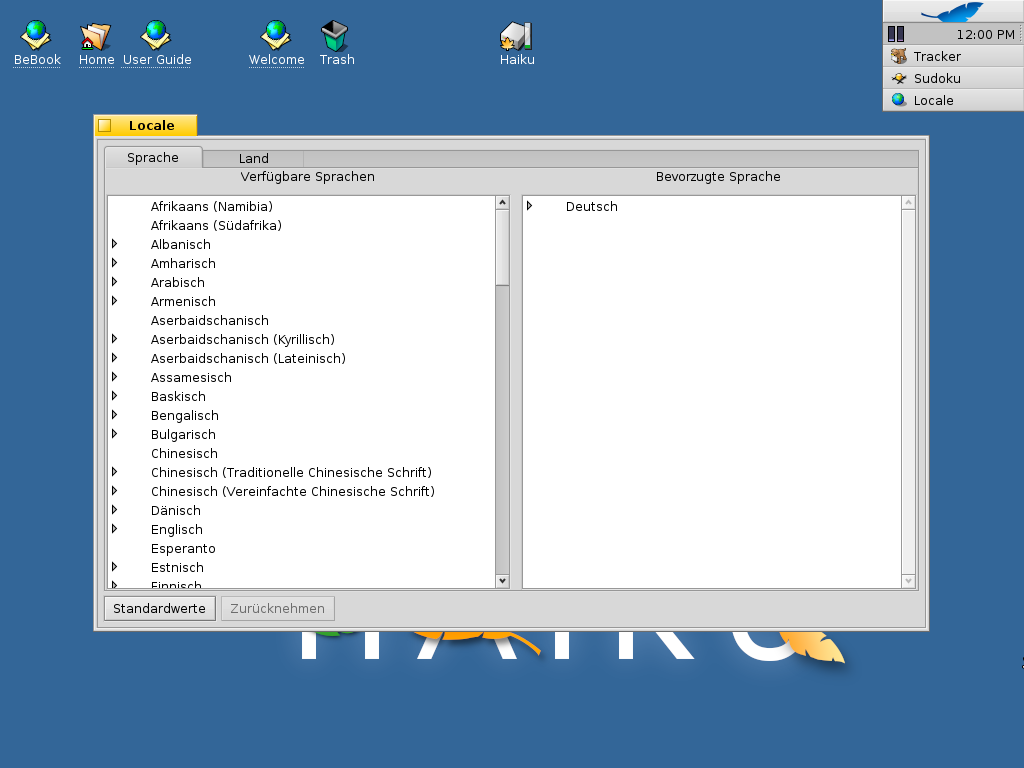Click the Locale window close box
The image size is (1024, 768).
point(105,125)
